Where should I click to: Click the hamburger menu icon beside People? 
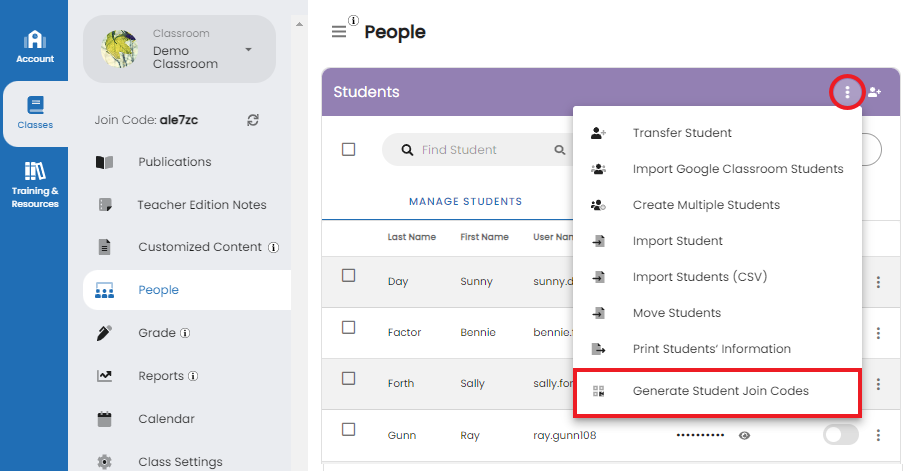[339, 32]
